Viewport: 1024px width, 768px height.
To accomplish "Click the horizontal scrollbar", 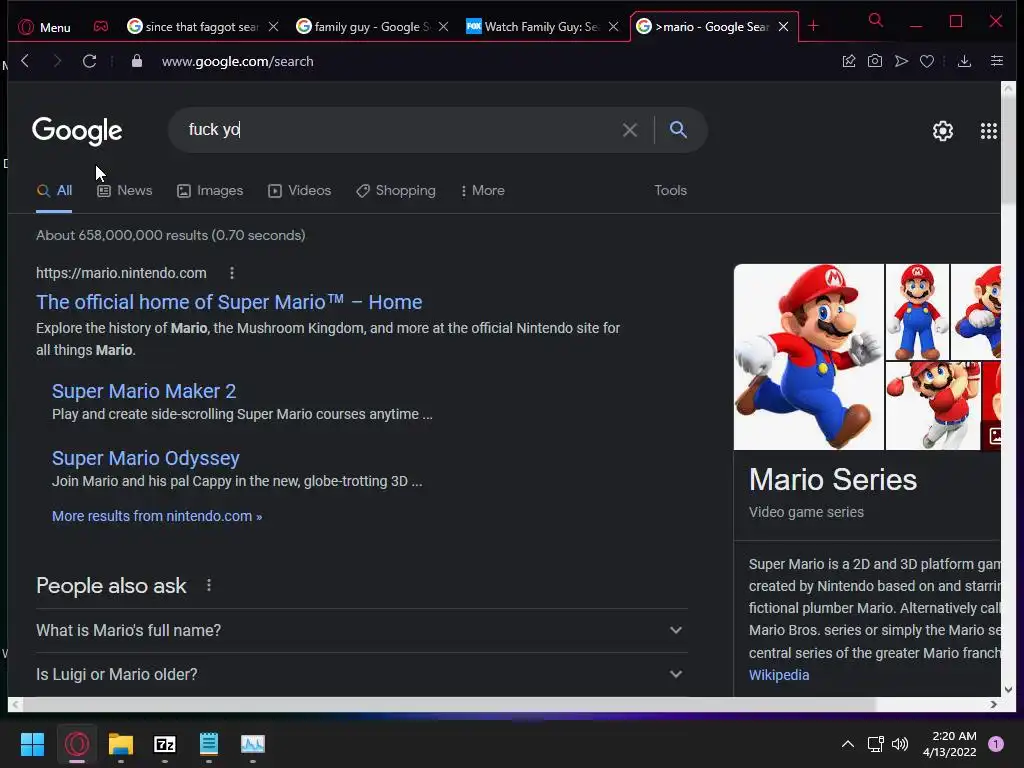I will pos(451,705).
